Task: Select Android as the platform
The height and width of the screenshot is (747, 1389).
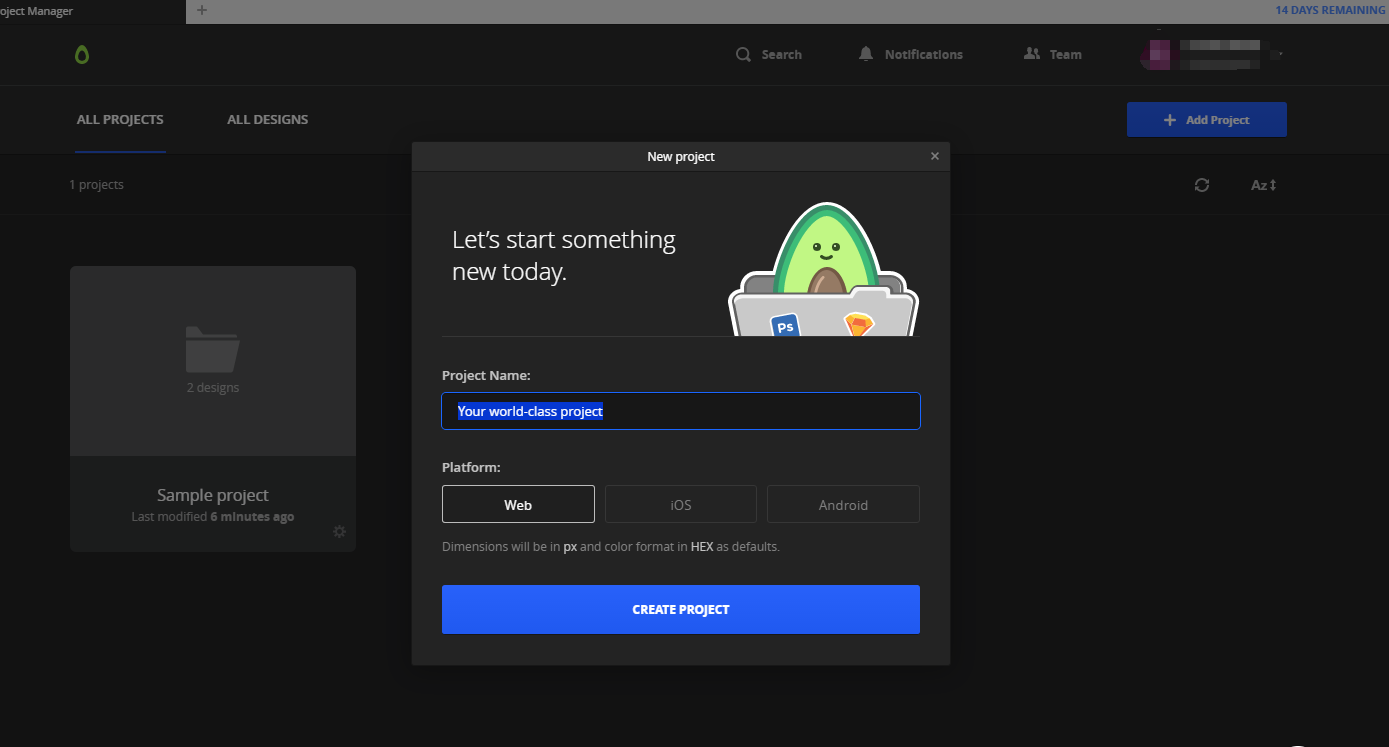Action: click(843, 505)
